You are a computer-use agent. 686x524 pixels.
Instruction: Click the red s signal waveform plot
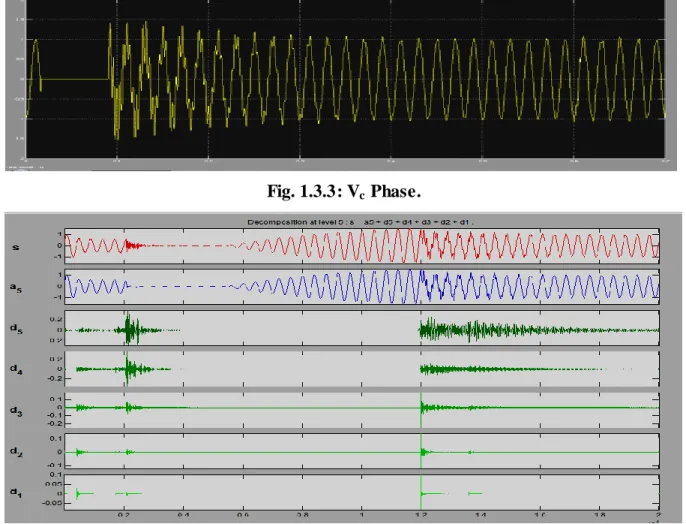tap(362, 246)
